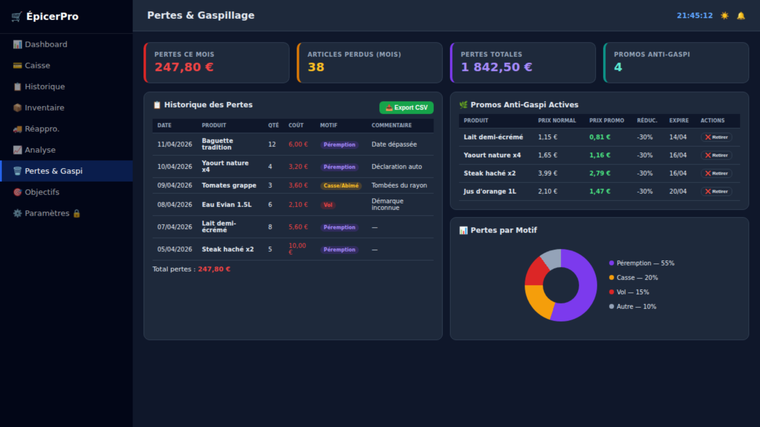Image resolution: width=760 pixels, height=427 pixels.
Task: Export the loss history as CSV
Action: tap(406, 108)
